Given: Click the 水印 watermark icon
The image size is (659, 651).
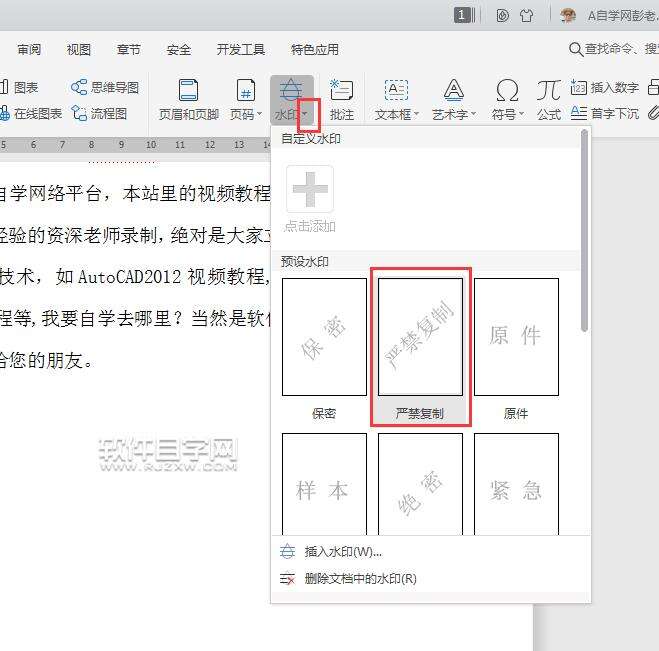Looking at the screenshot, I should [290, 90].
